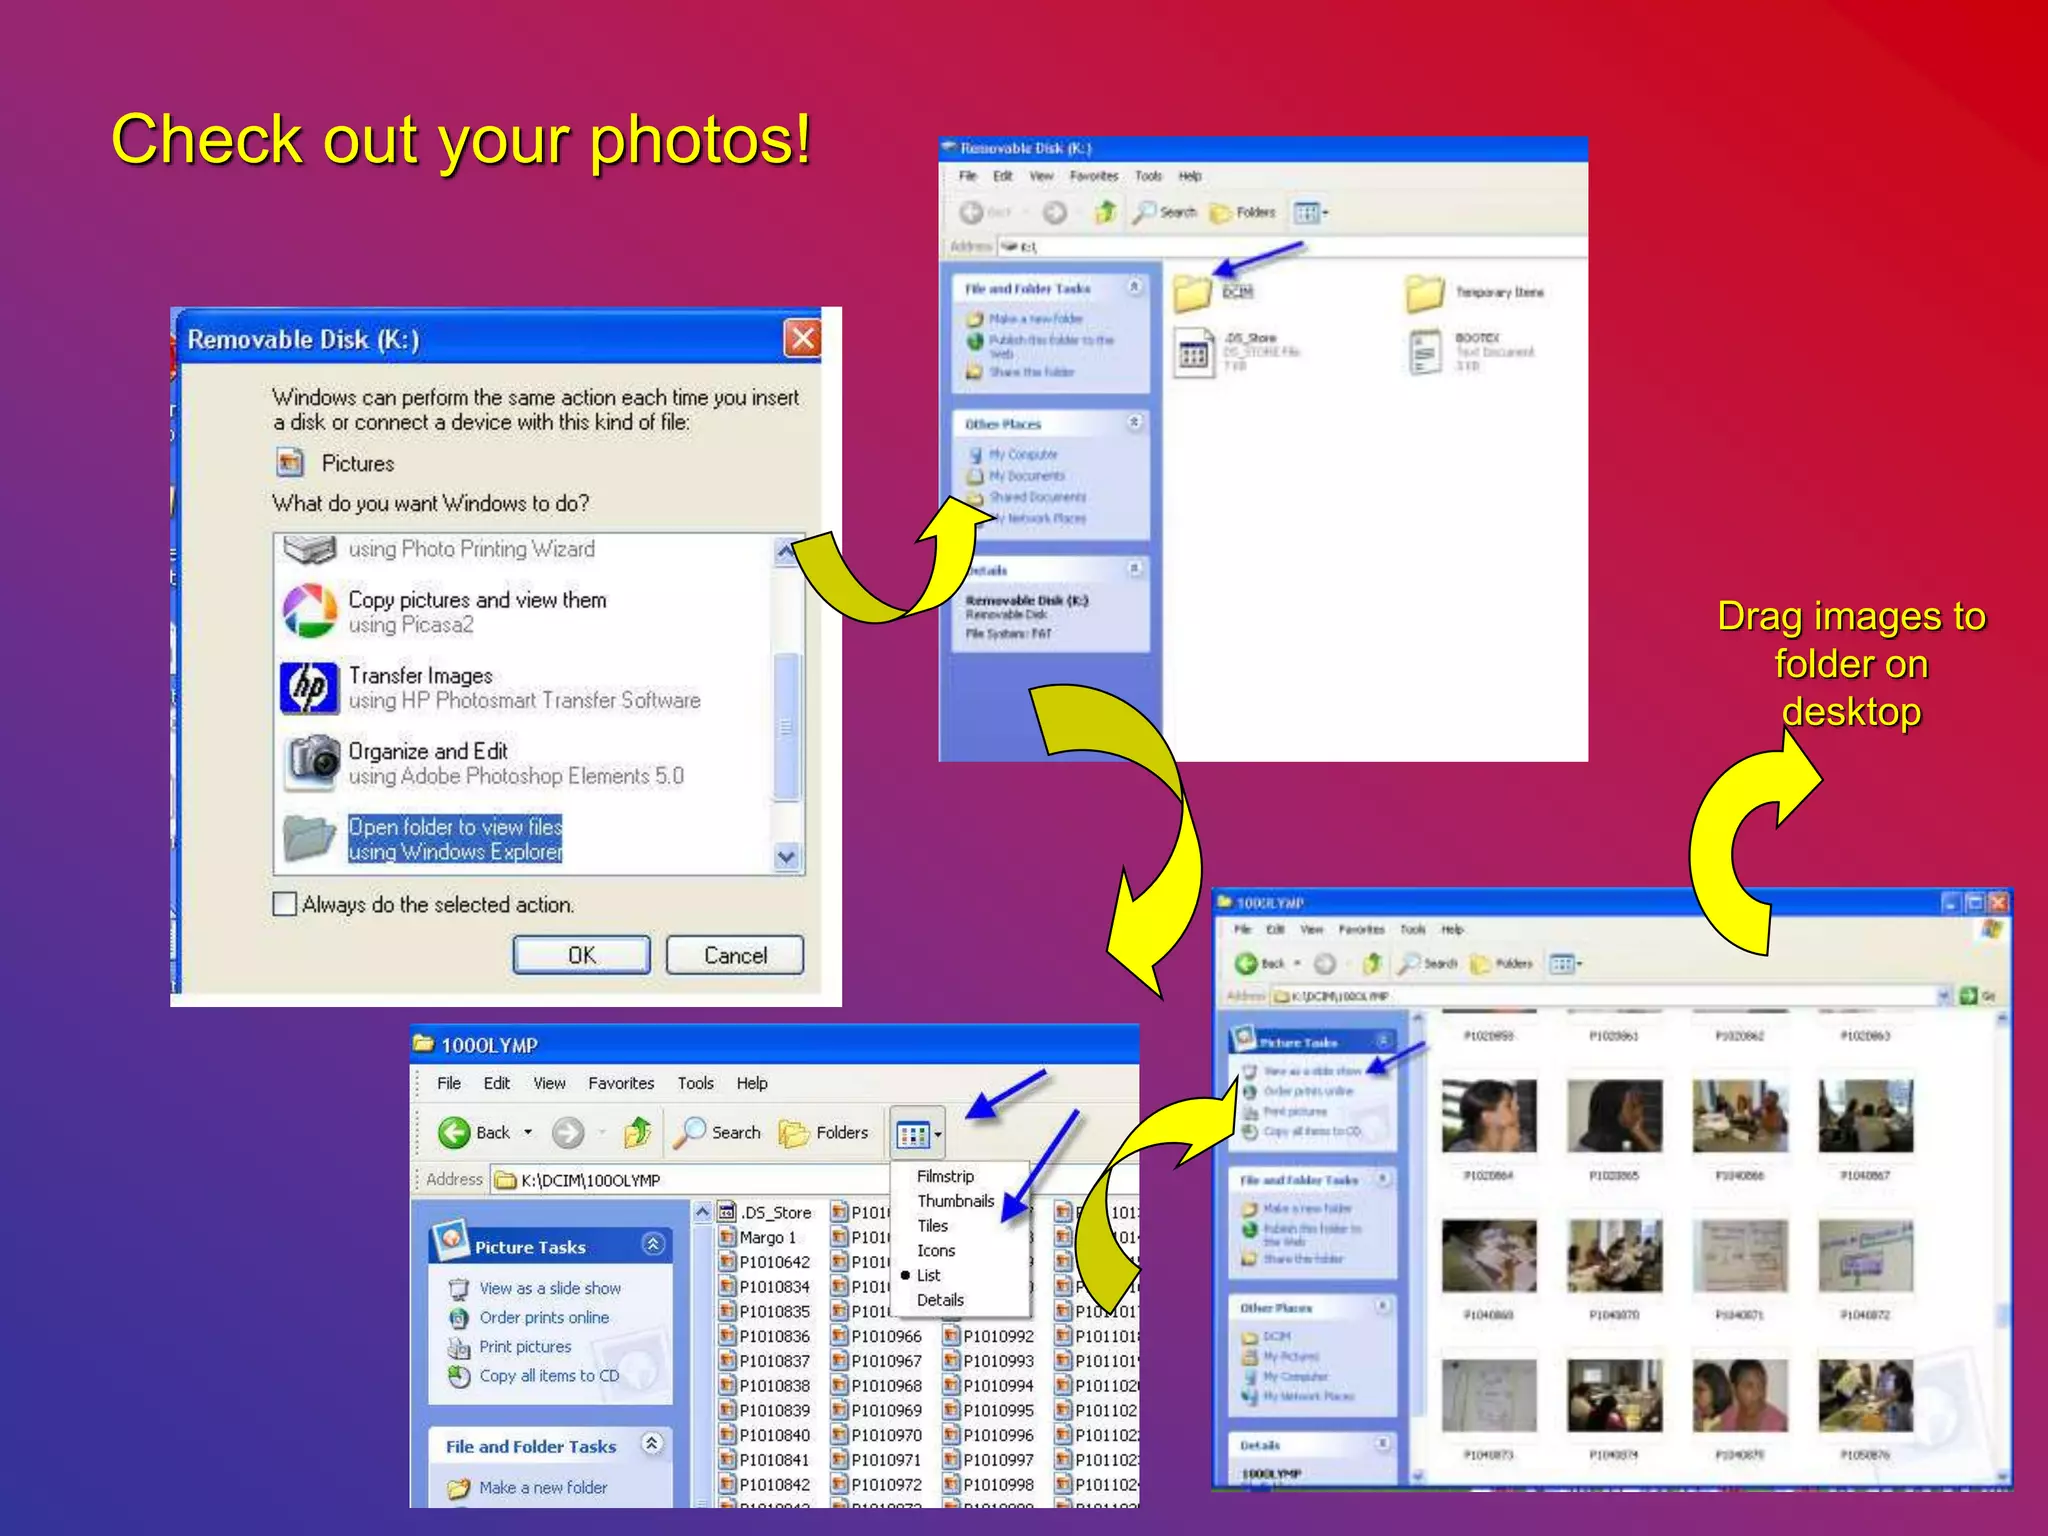Open Views dropdown button in list window

(x=918, y=1134)
